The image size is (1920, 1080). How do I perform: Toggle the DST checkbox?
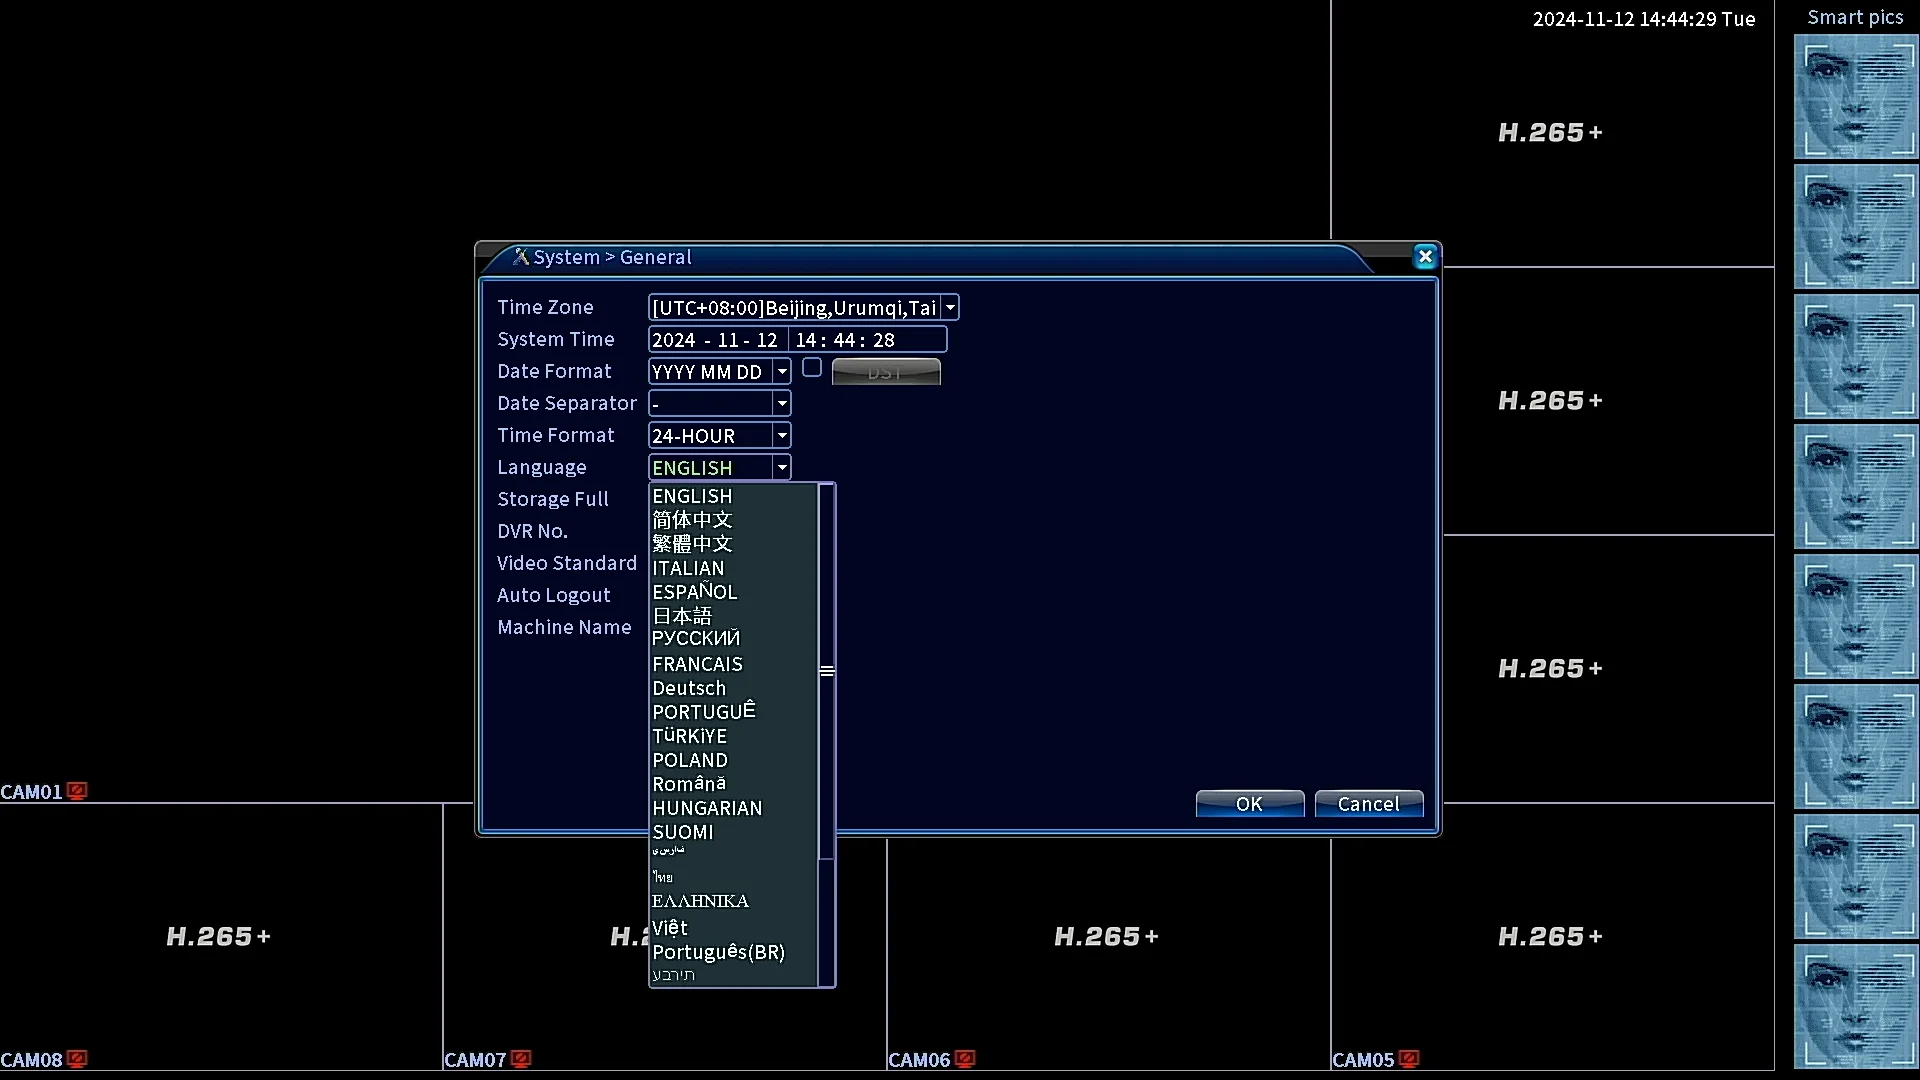[812, 368]
